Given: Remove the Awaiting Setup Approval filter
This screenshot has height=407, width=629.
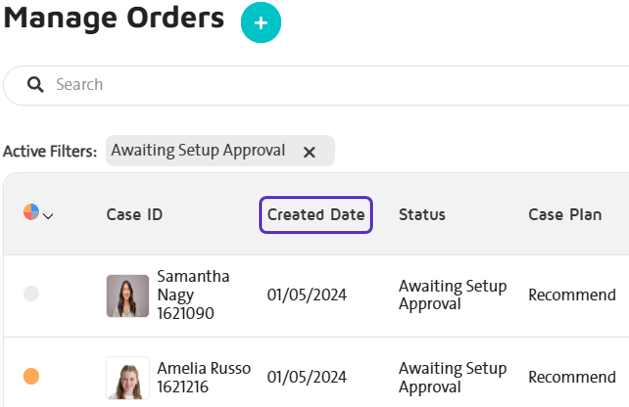Looking at the screenshot, I should [x=309, y=152].
